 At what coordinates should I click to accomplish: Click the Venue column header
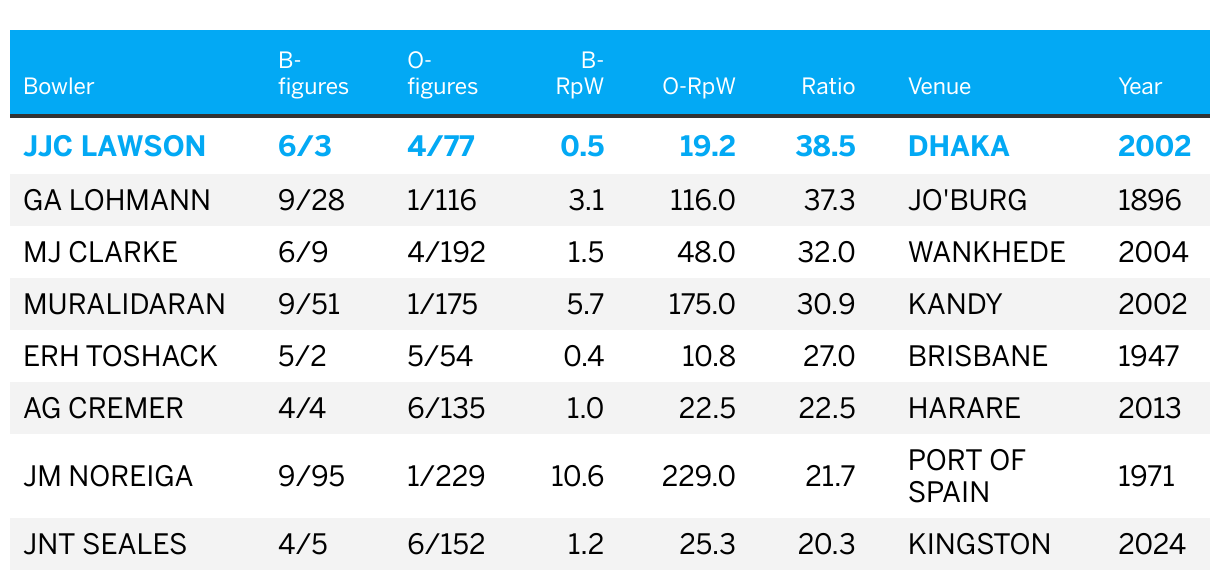[x=939, y=86]
